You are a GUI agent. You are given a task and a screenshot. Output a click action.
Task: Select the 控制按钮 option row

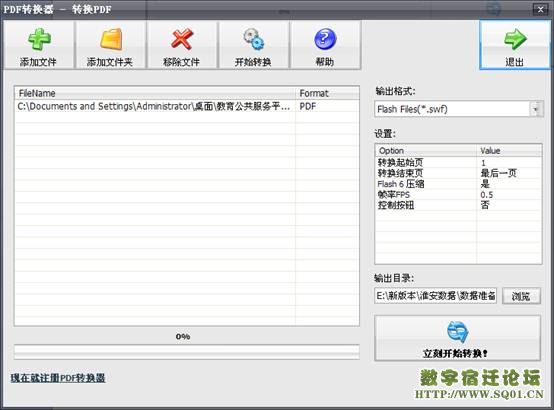(x=458, y=205)
